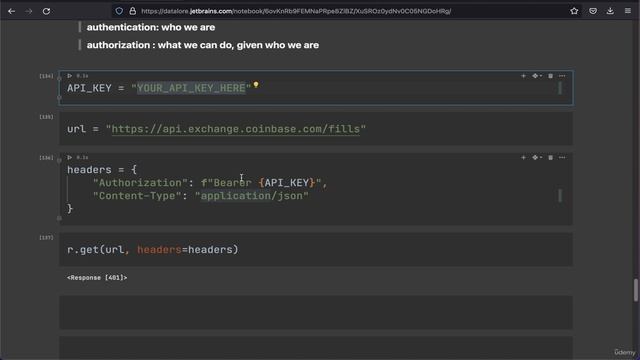Delete the headers cell with the trash icon

[550, 158]
